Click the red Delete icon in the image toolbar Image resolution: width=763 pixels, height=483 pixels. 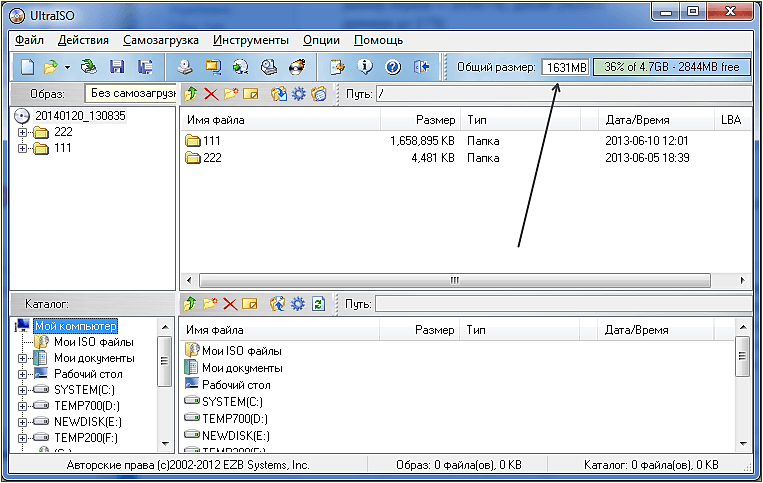click(211, 94)
